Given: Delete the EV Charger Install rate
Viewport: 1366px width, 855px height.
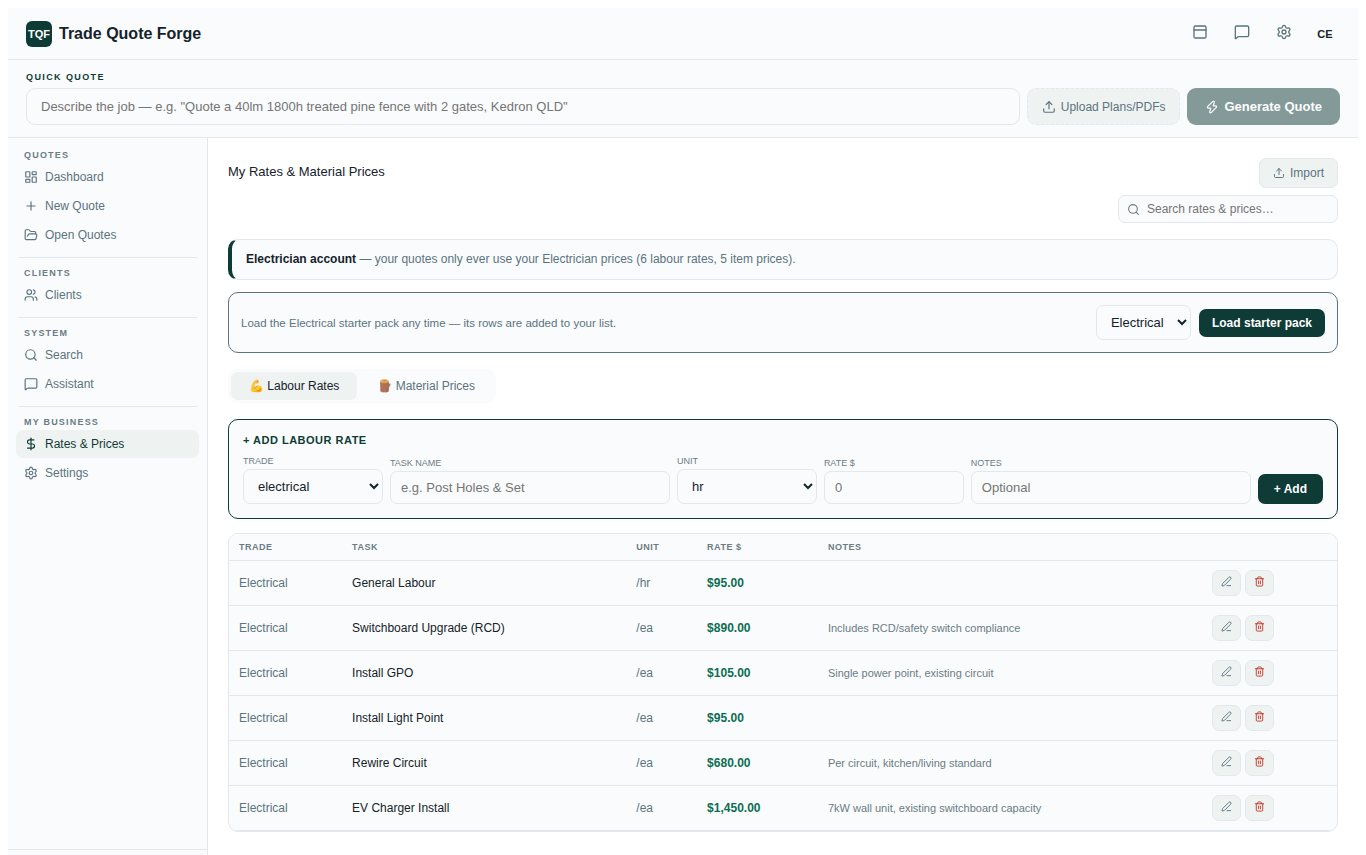Looking at the screenshot, I should [x=1259, y=808].
